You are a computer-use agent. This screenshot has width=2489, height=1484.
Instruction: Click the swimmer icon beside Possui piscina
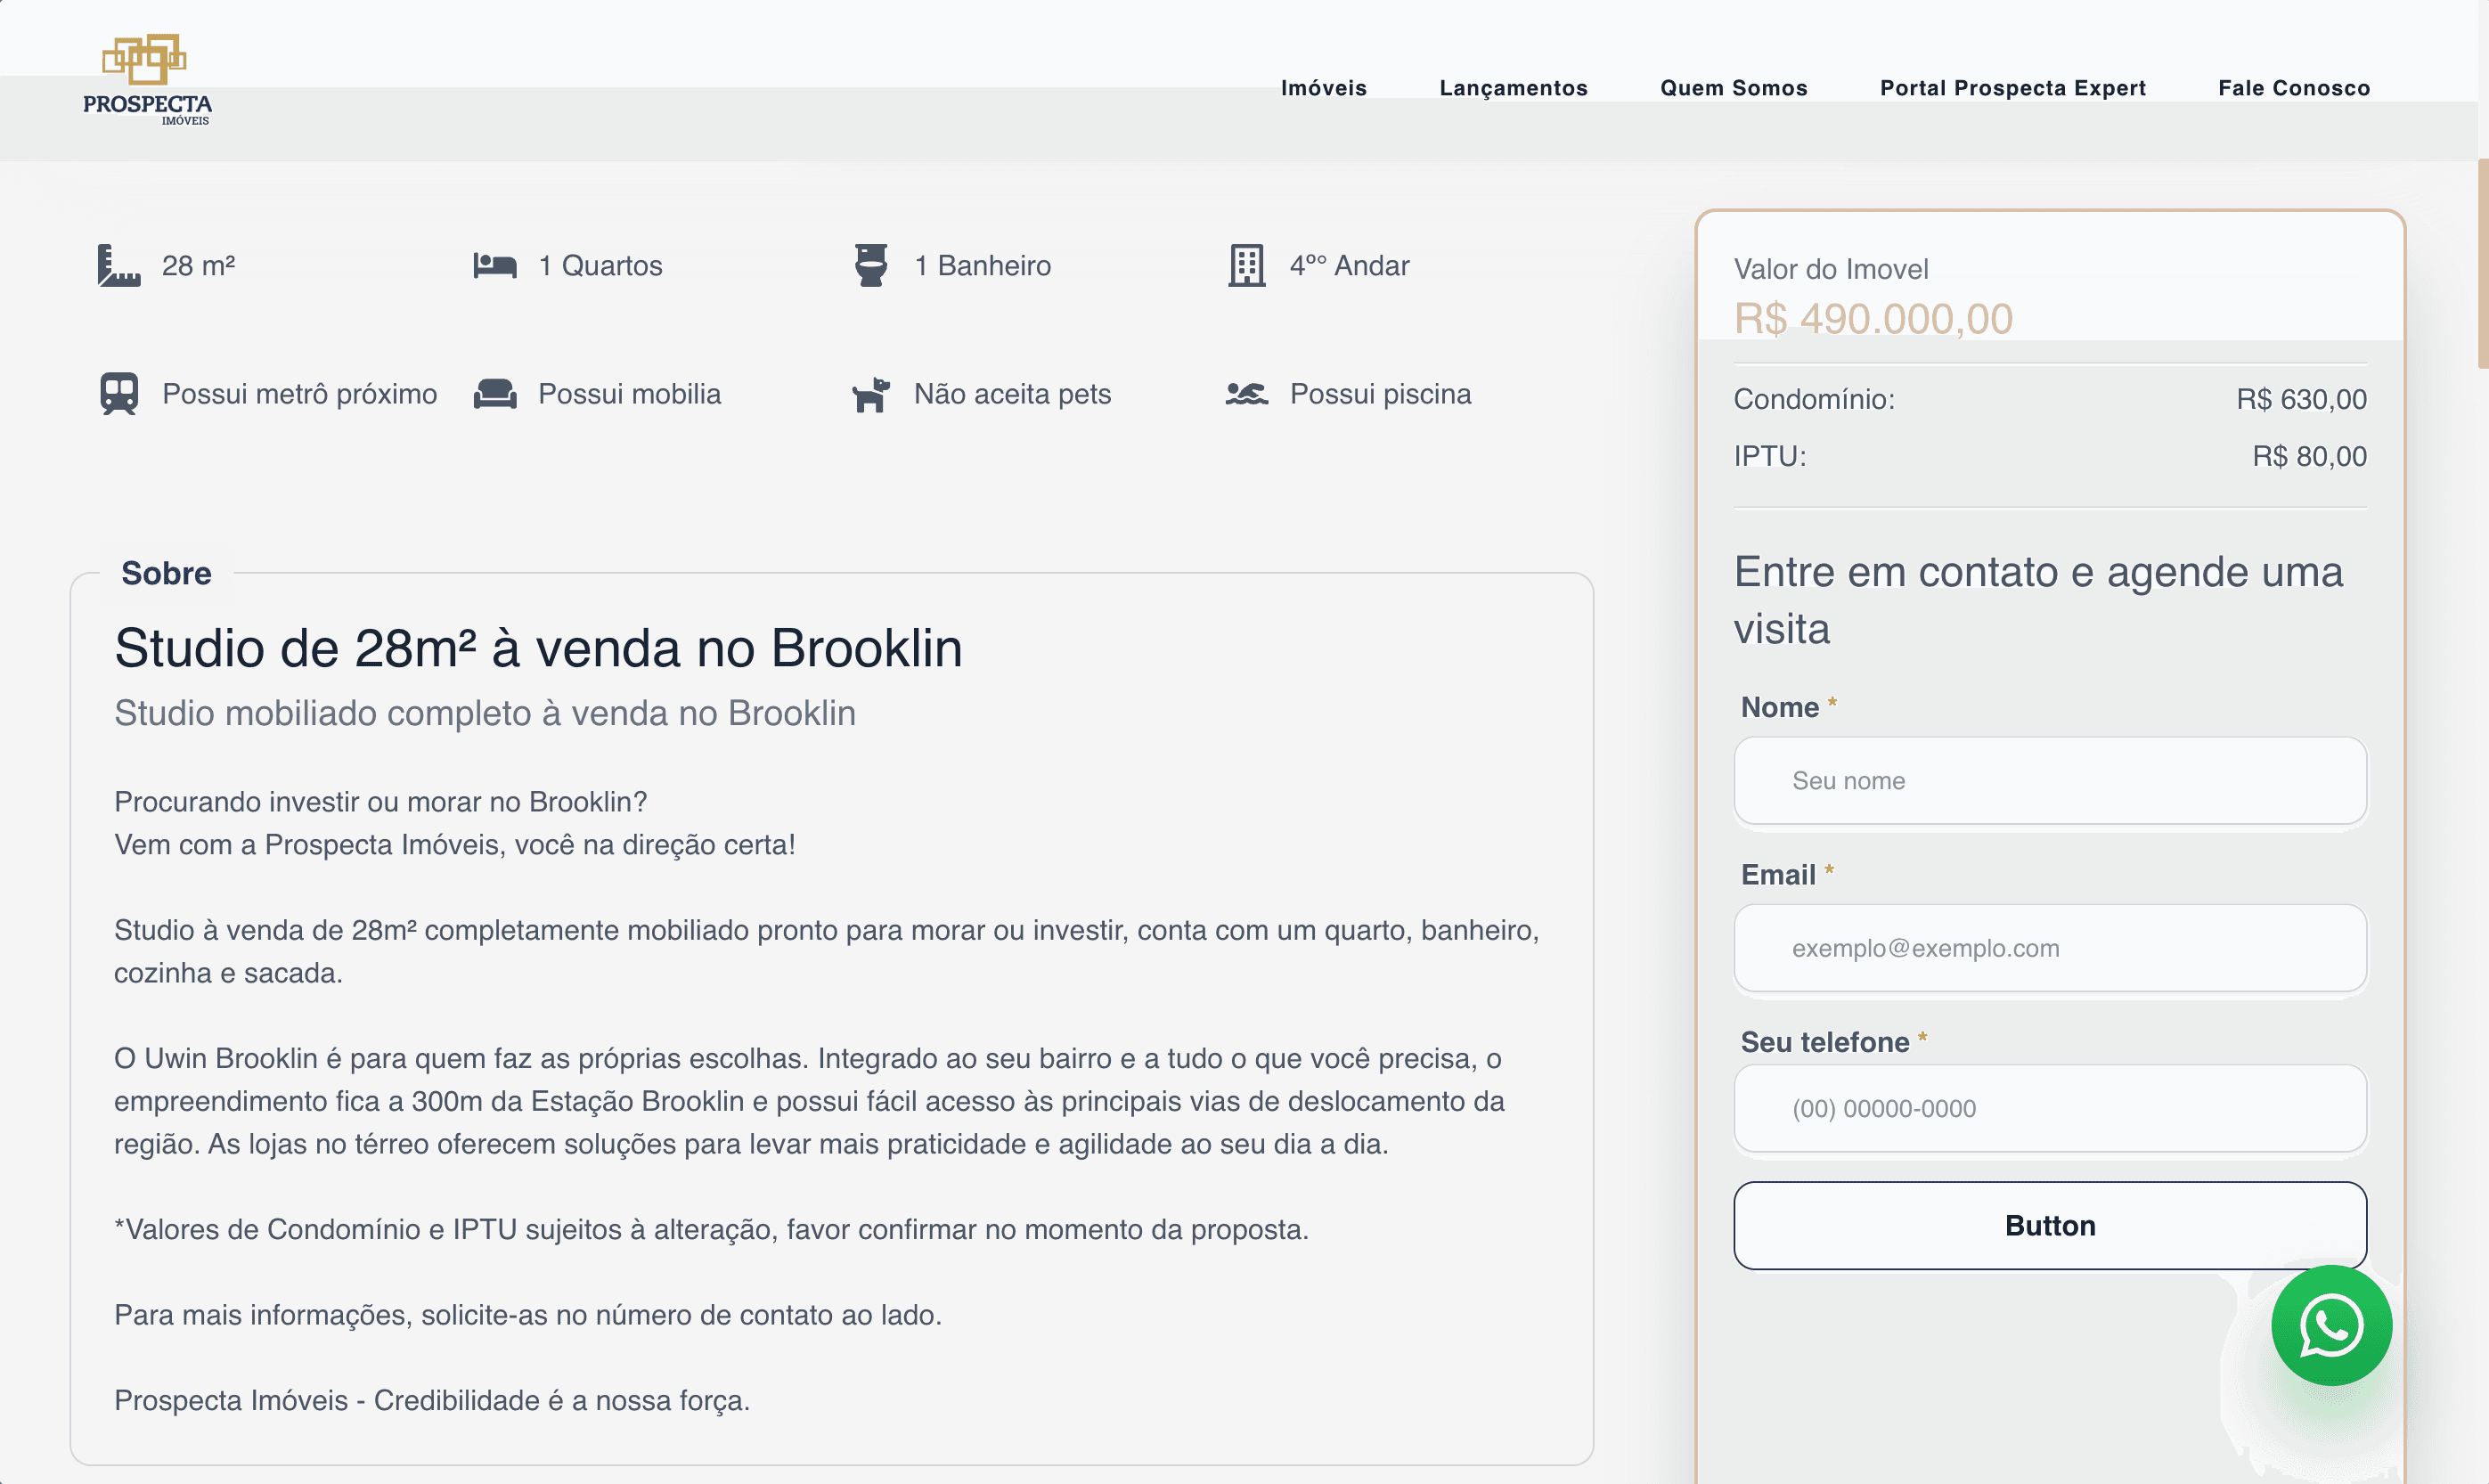[x=1247, y=394]
